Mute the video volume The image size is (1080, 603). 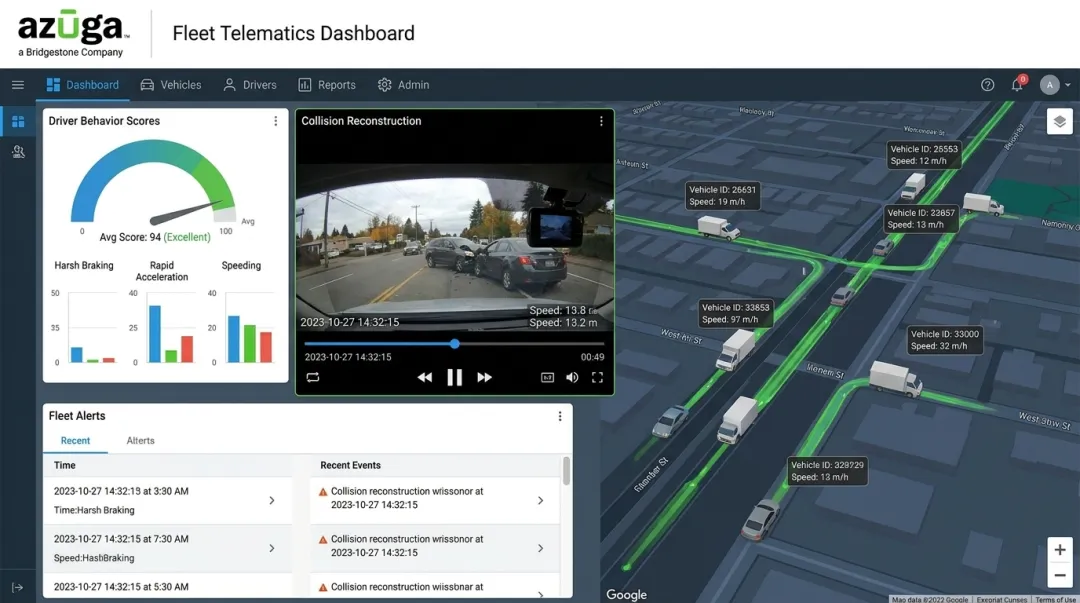572,377
